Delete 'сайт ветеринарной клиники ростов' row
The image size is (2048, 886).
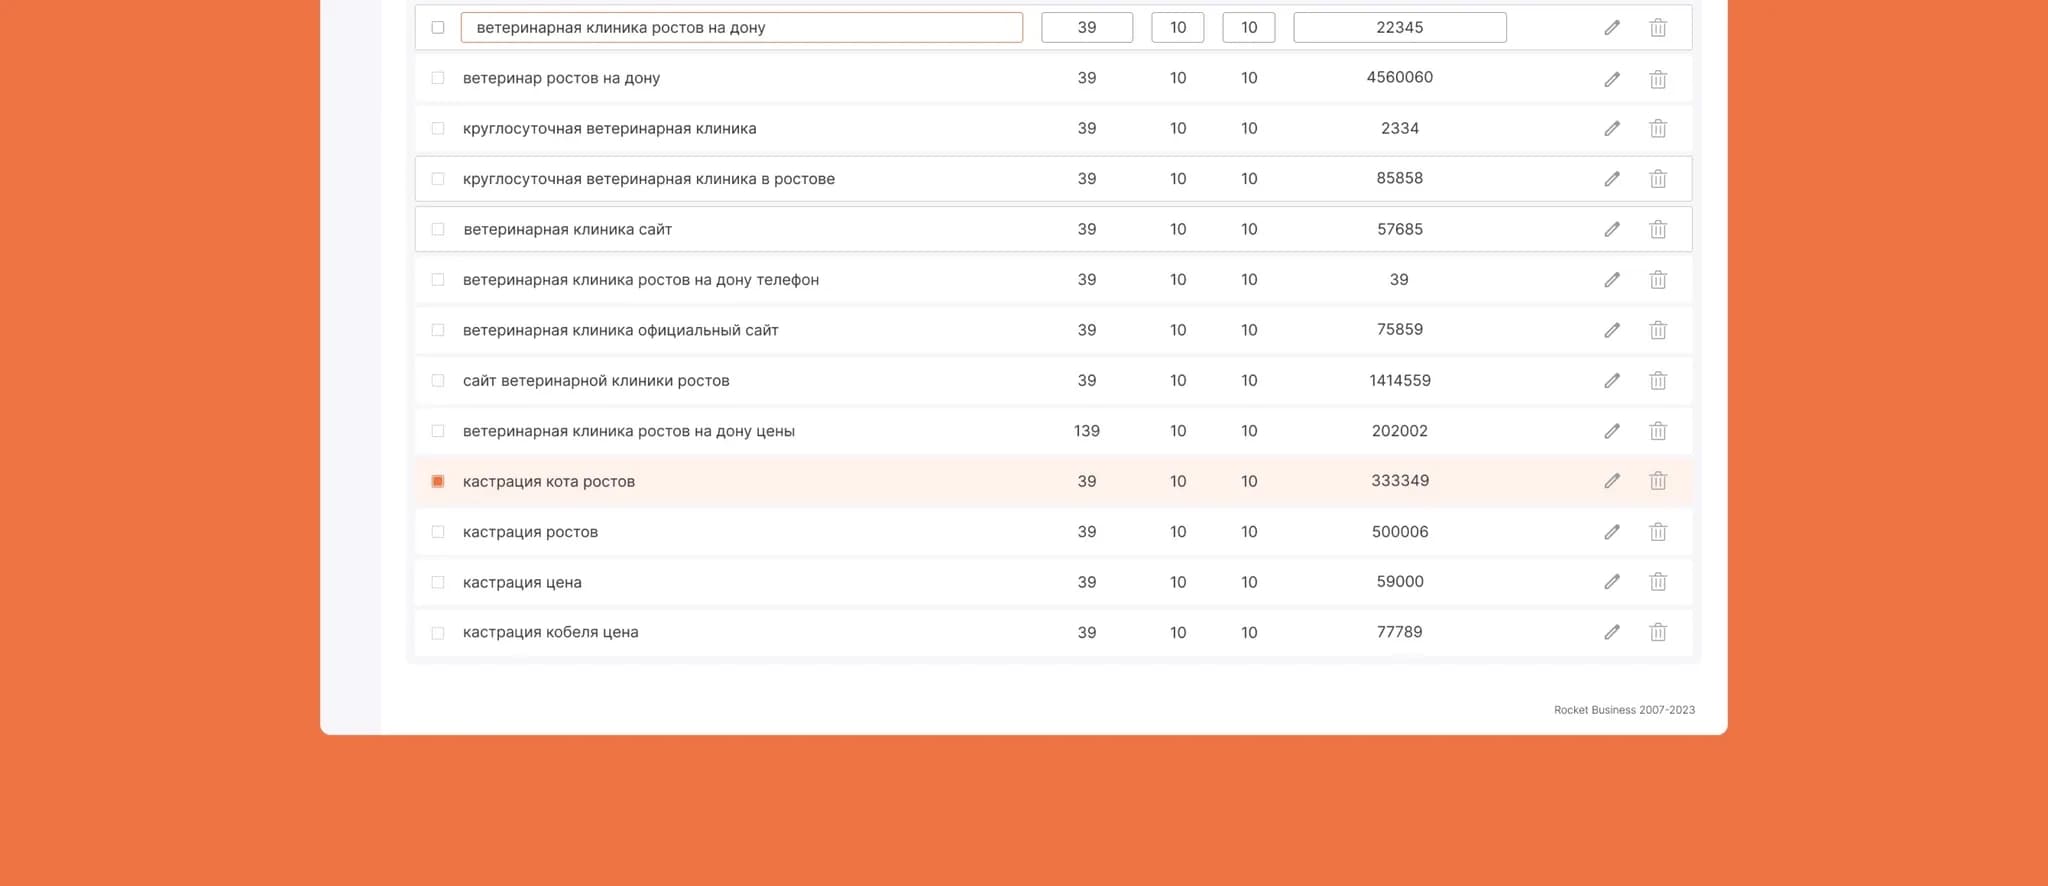click(x=1657, y=381)
